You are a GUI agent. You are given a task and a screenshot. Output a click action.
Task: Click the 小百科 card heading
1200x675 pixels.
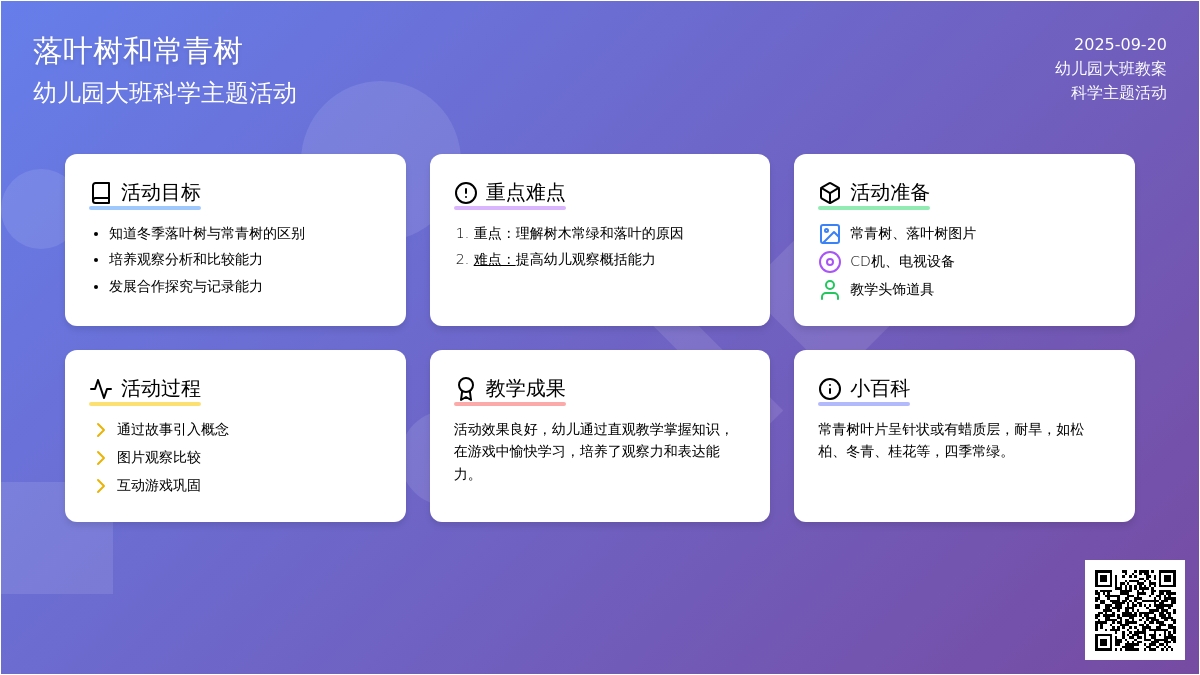coord(880,389)
